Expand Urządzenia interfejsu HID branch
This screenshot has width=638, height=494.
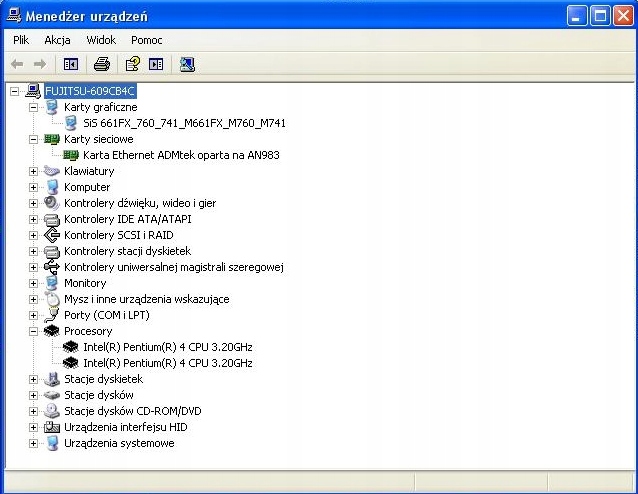pyautogui.click(x=33, y=428)
